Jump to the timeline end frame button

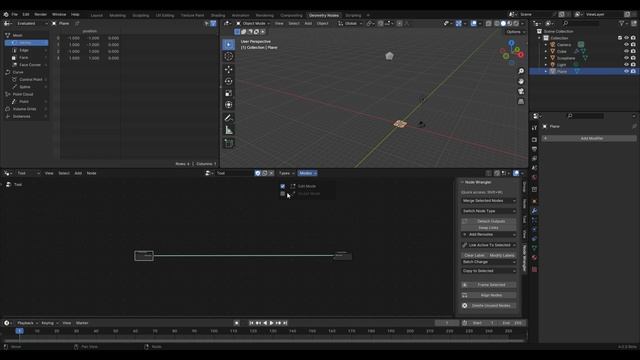[x=285, y=323]
